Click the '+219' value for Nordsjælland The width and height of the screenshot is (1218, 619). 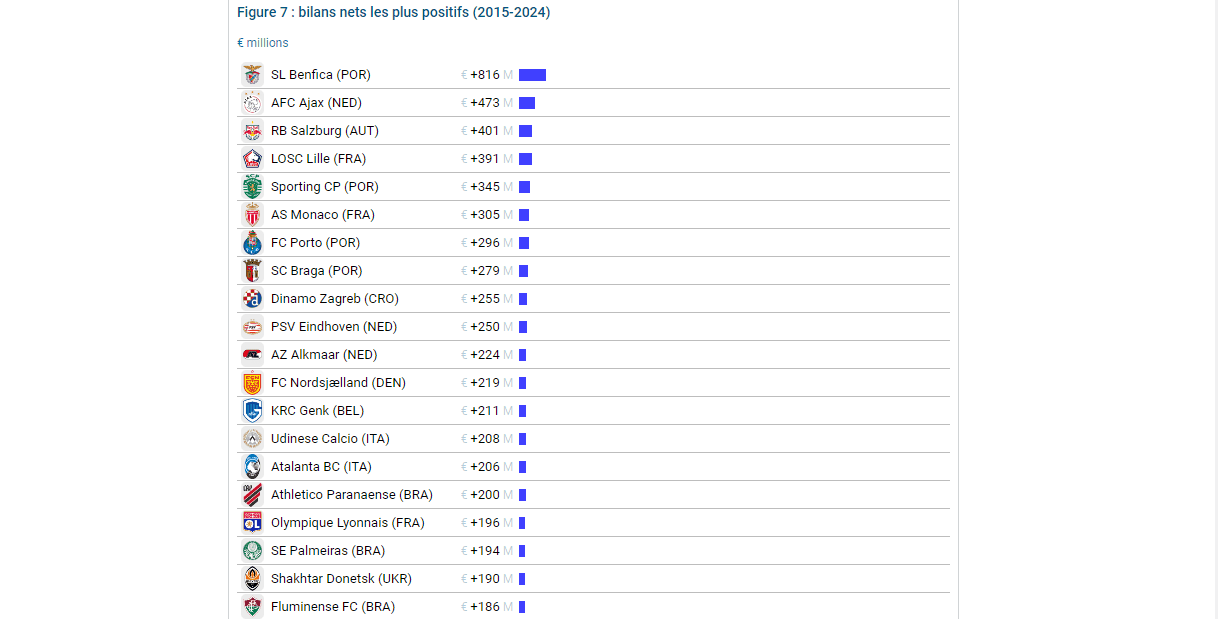tap(485, 383)
